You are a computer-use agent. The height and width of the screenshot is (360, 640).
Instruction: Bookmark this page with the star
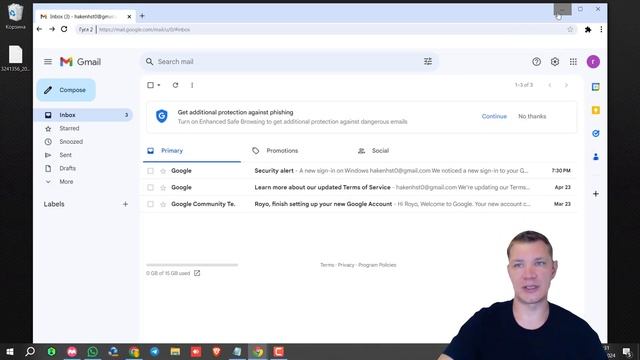(570, 29)
